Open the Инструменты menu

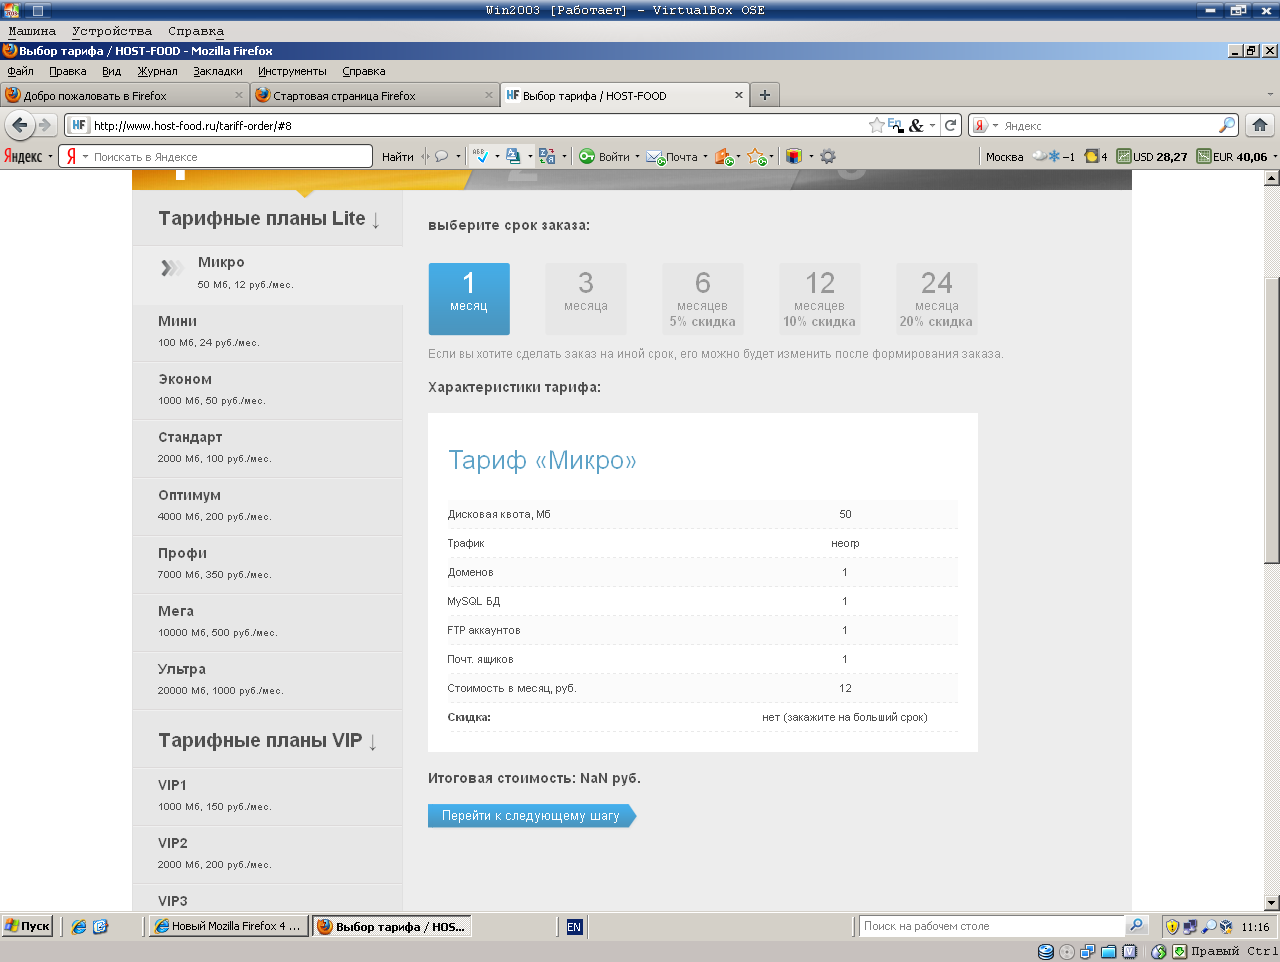[292, 71]
